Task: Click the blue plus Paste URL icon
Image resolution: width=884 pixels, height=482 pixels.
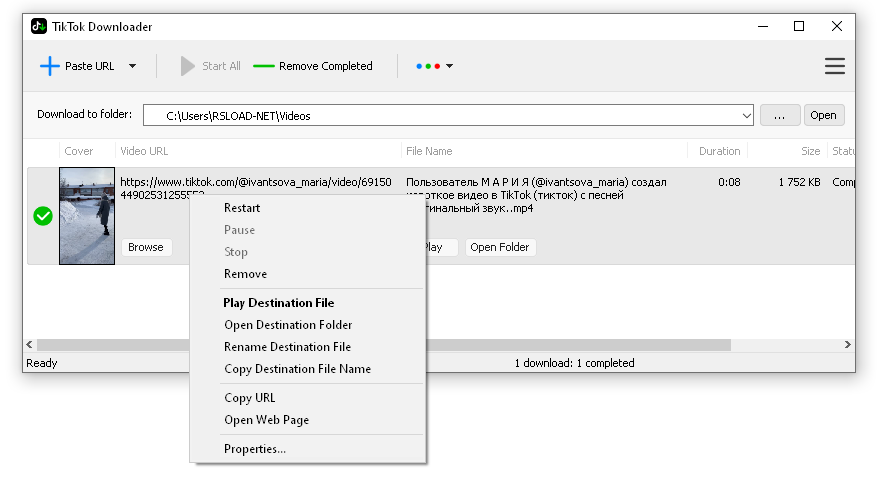Action: tap(50, 66)
